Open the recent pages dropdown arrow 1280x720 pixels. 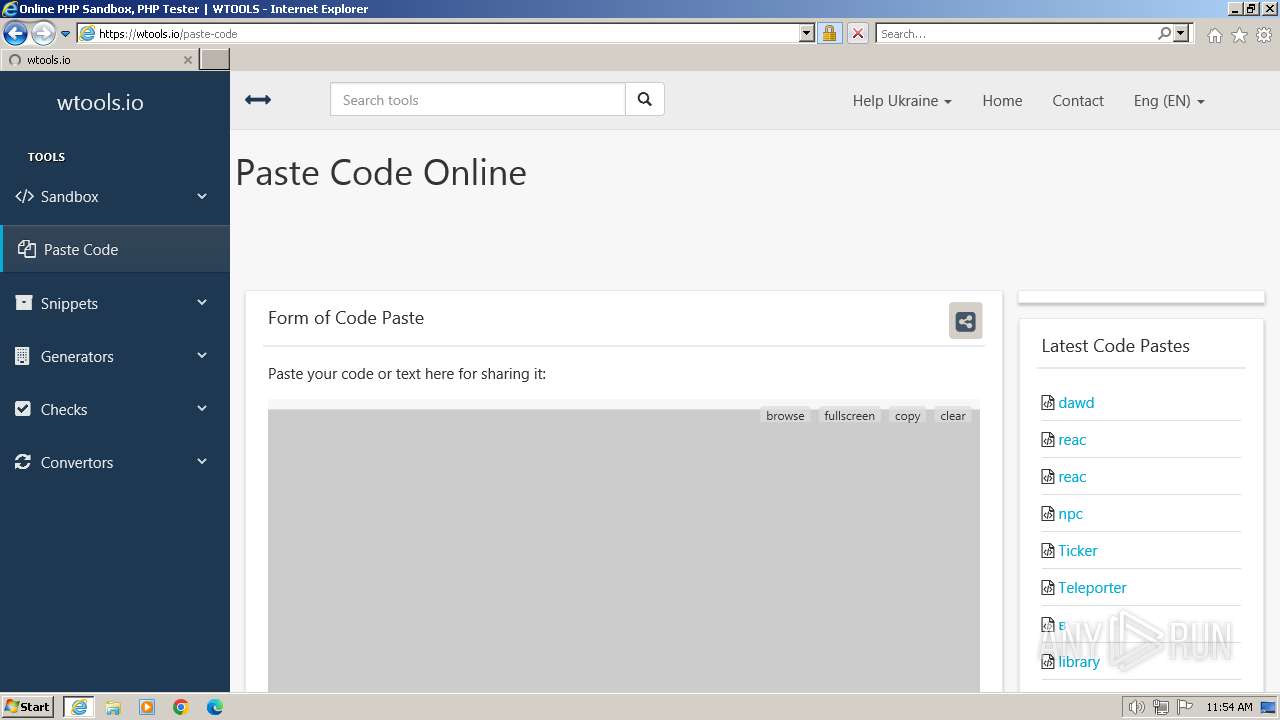(x=66, y=34)
